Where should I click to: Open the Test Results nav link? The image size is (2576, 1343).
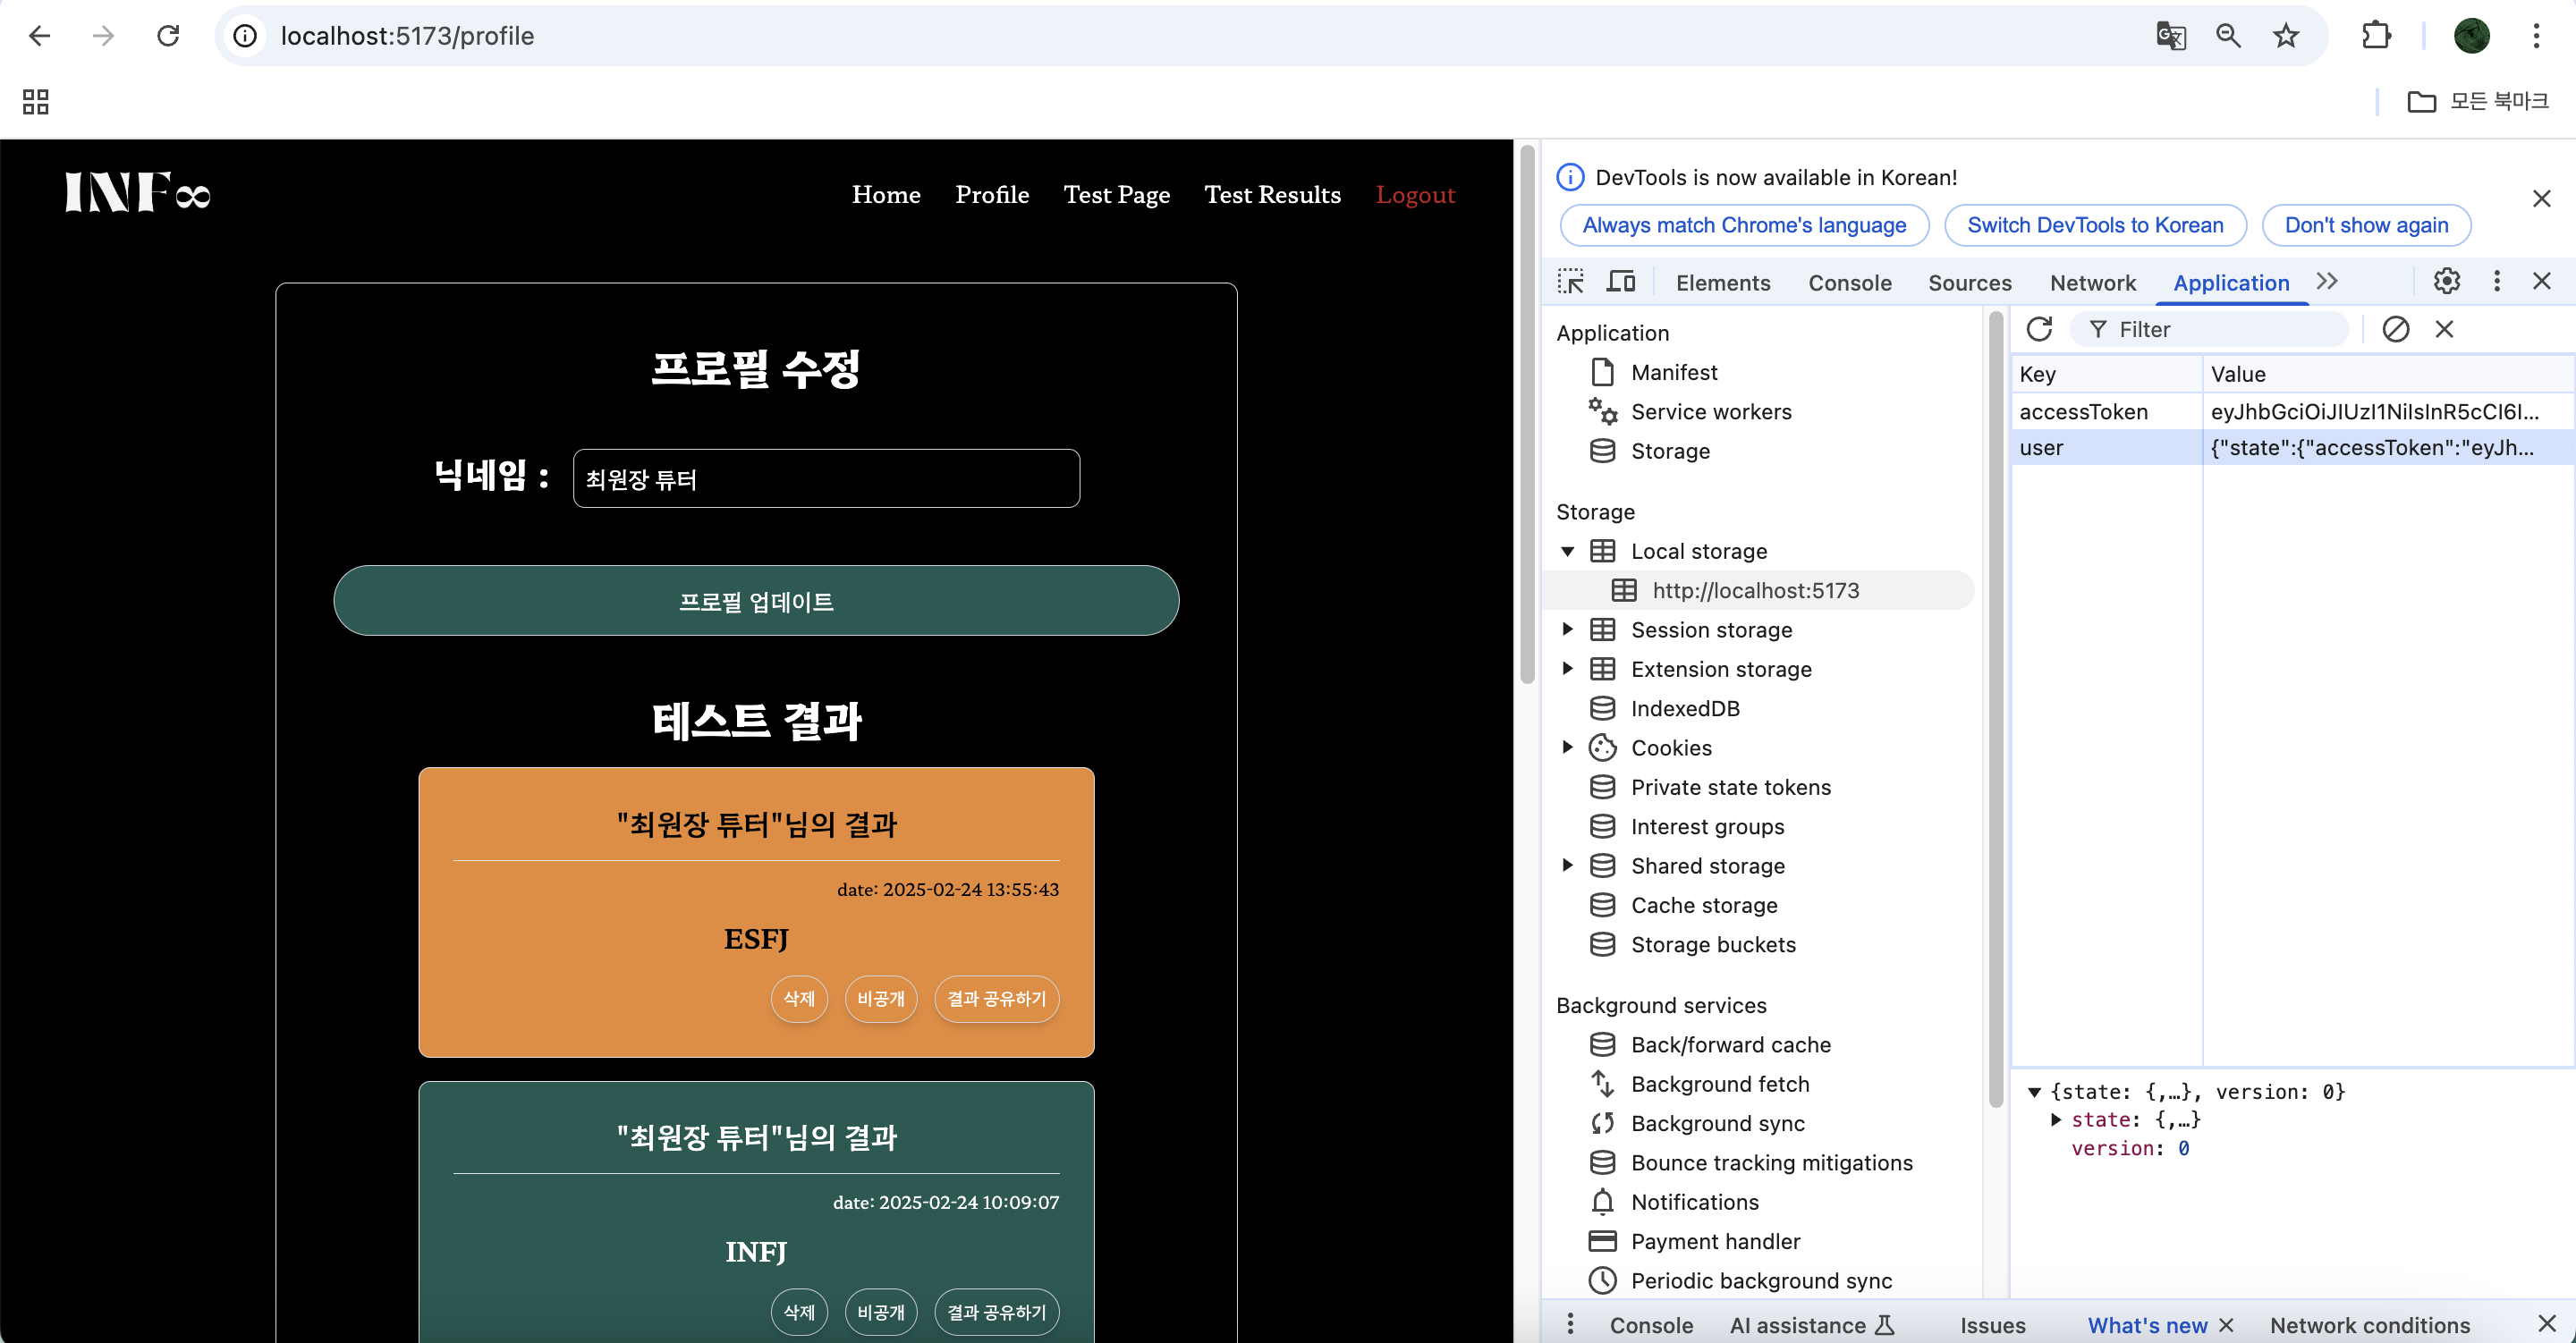click(x=1272, y=195)
